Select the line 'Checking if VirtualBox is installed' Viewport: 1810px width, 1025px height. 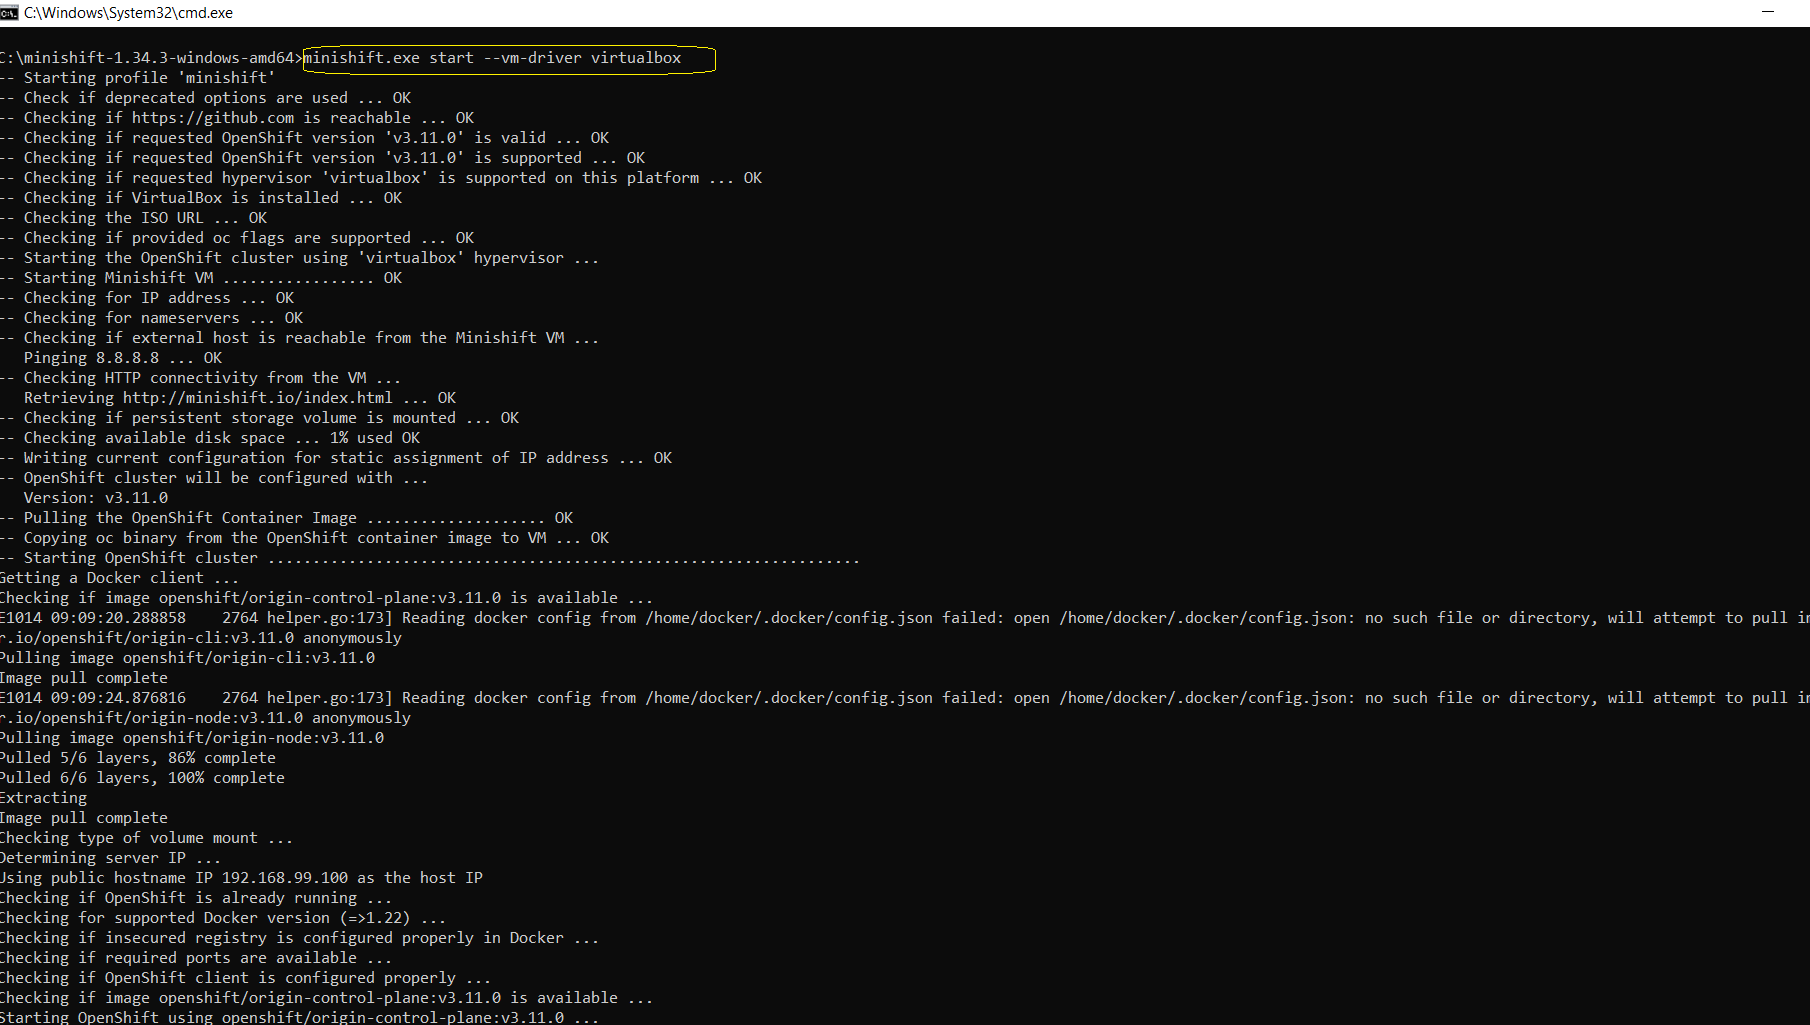(x=201, y=198)
